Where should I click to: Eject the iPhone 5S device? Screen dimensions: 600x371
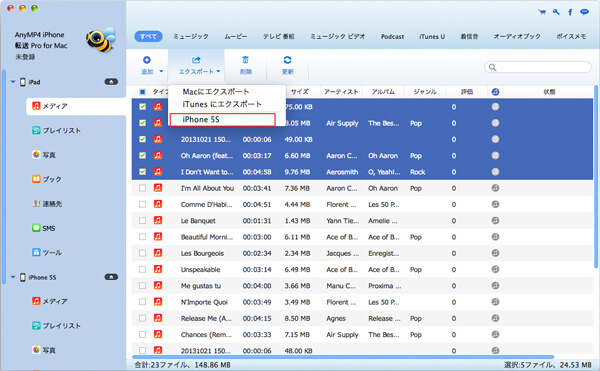pos(111,277)
